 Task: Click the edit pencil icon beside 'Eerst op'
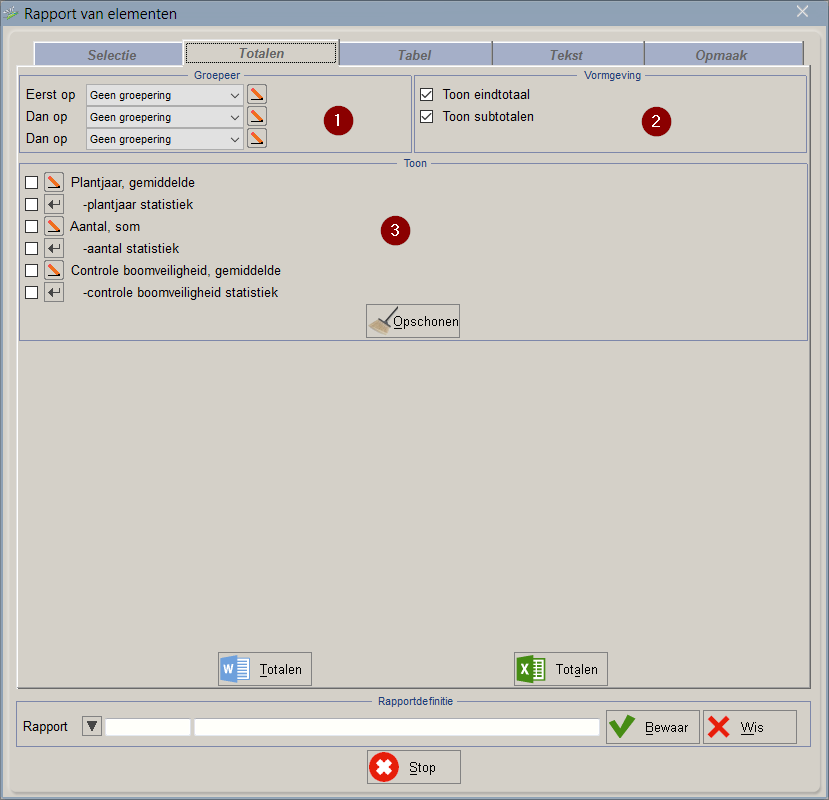tap(257, 95)
